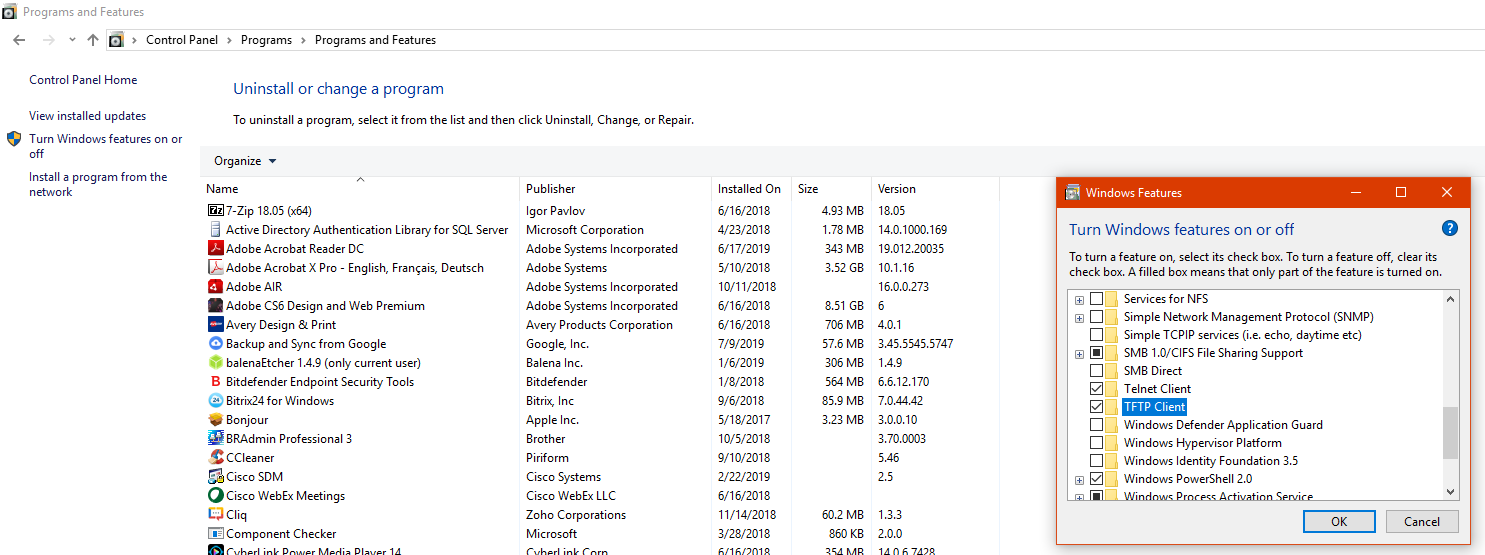Click the features list scroll down arrow
Image resolution: width=1485 pixels, height=555 pixels.
pyautogui.click(x=1450, y=491)
